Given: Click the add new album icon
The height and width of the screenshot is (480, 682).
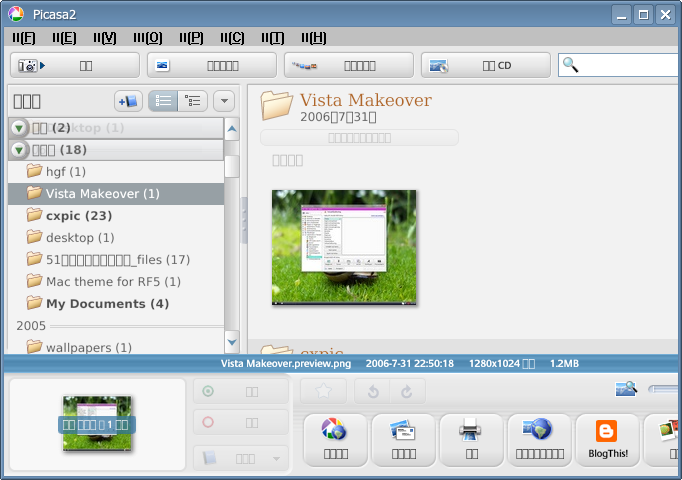Looking at the screenshot, I should click(x=128, y=101).
